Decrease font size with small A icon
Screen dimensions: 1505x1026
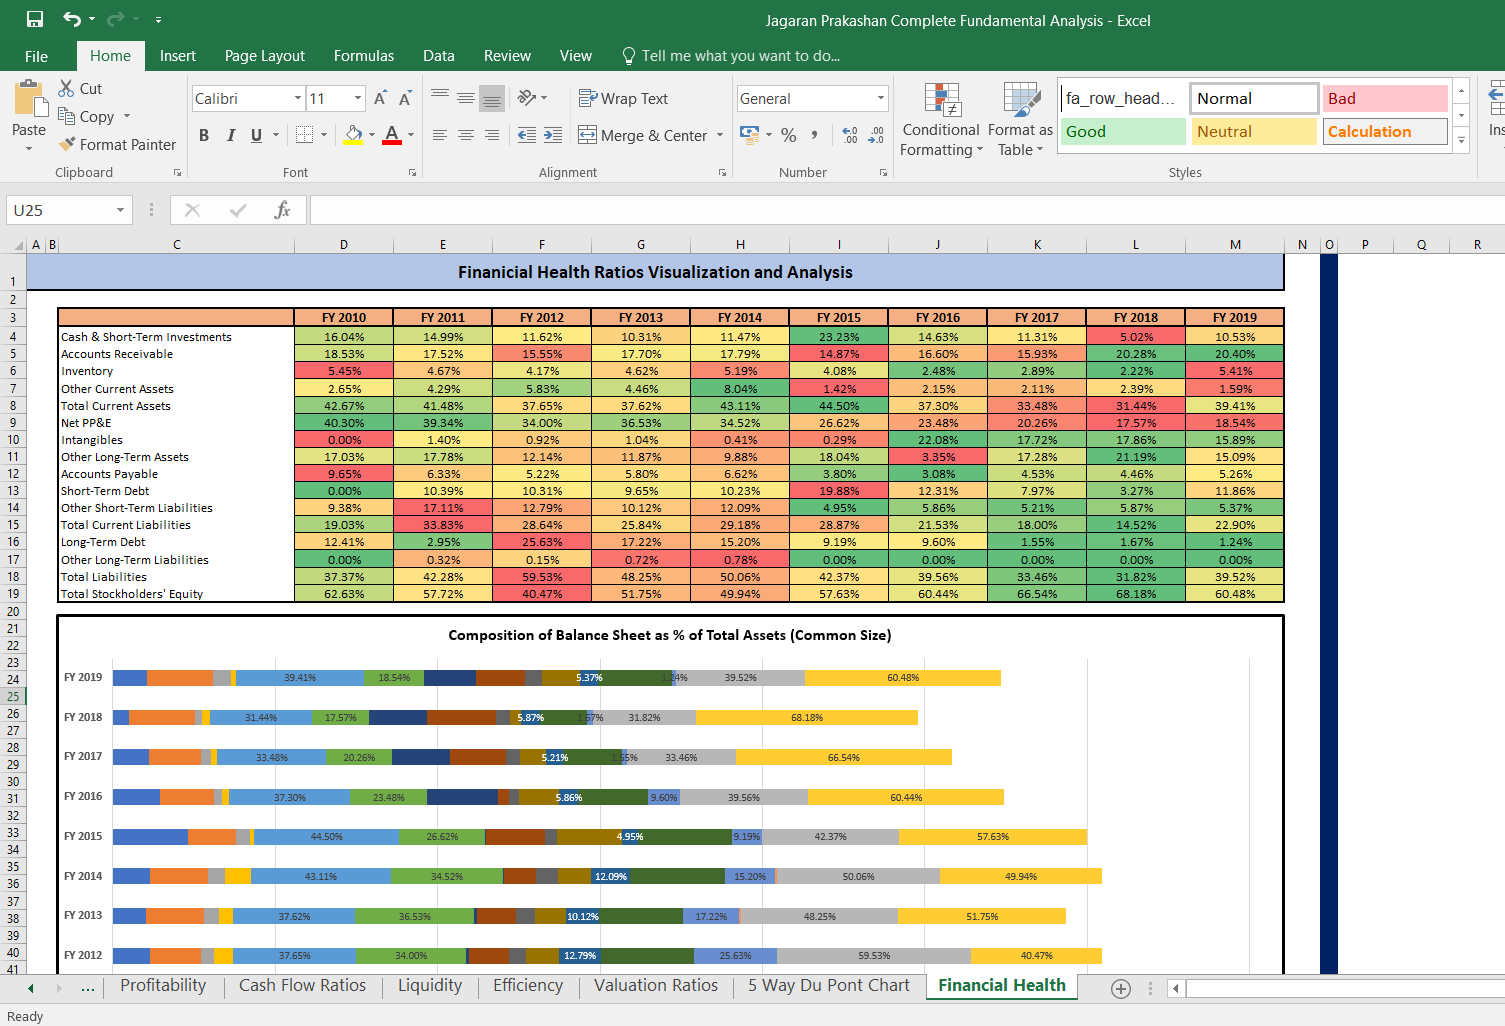coord(405,98)
